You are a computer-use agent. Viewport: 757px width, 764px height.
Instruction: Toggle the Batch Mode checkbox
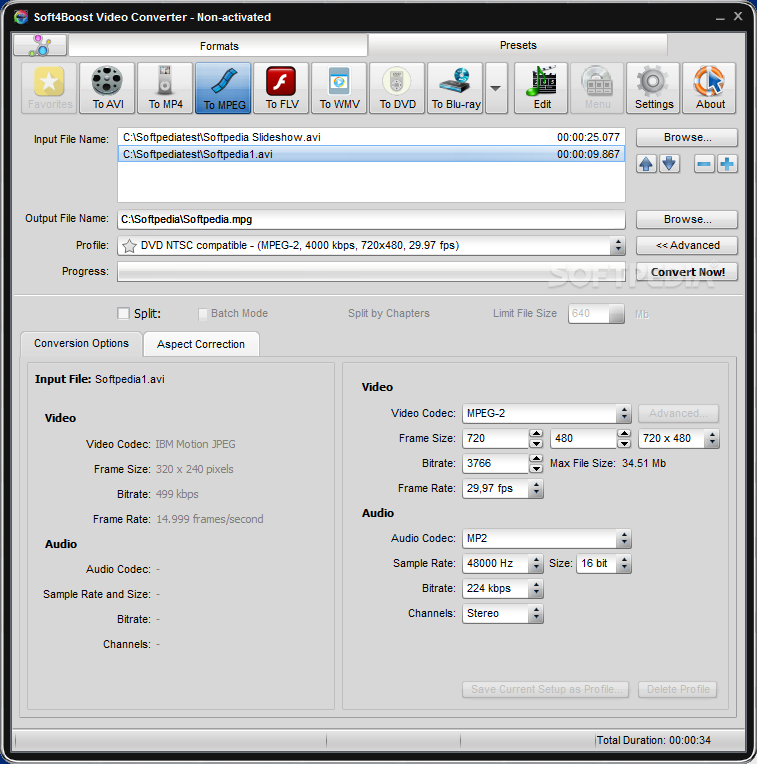point(203,314)
